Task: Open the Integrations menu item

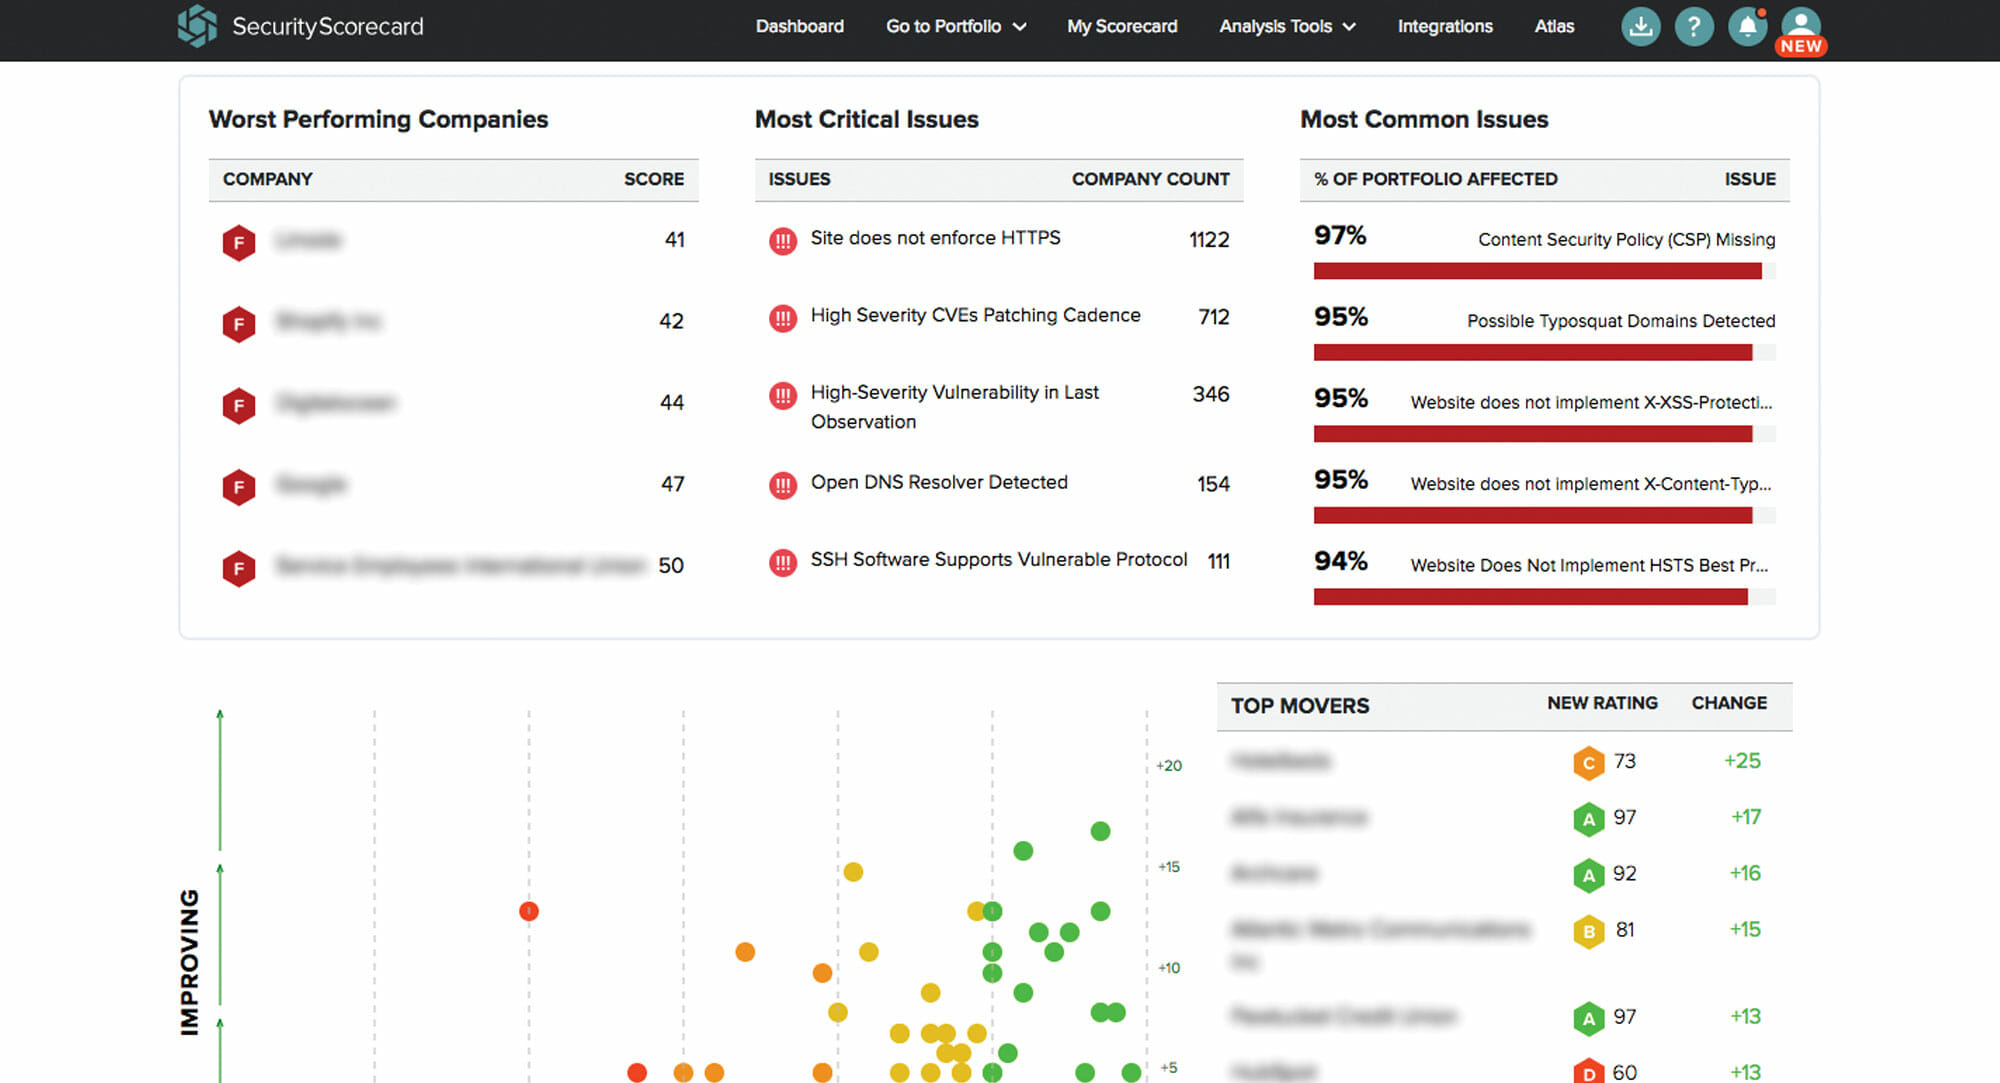Action: 1444,26
